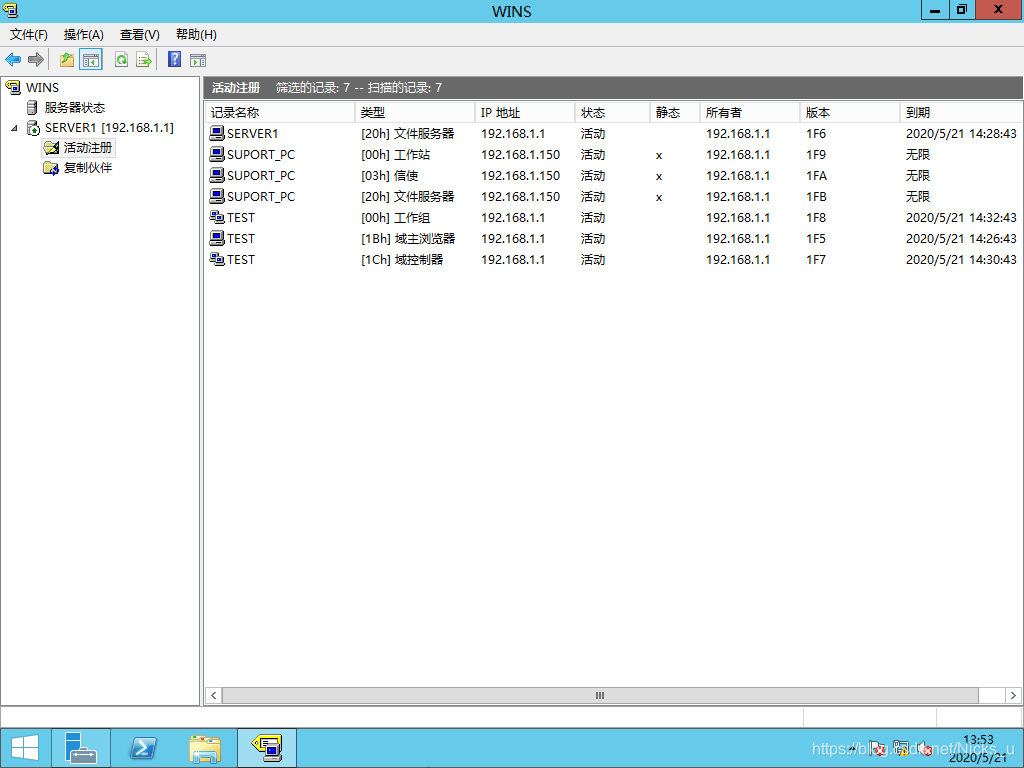Open File Explorer from the taskbar
The width and height of the screenshot is (1024, 768).
[204, 748]
